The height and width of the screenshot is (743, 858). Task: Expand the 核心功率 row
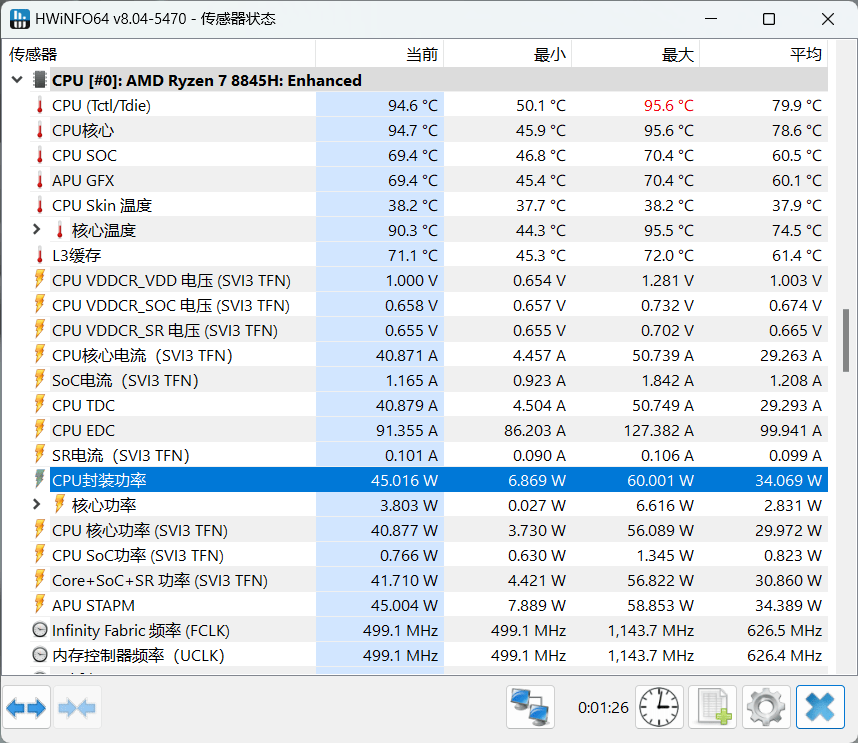(x=37, y=504)
